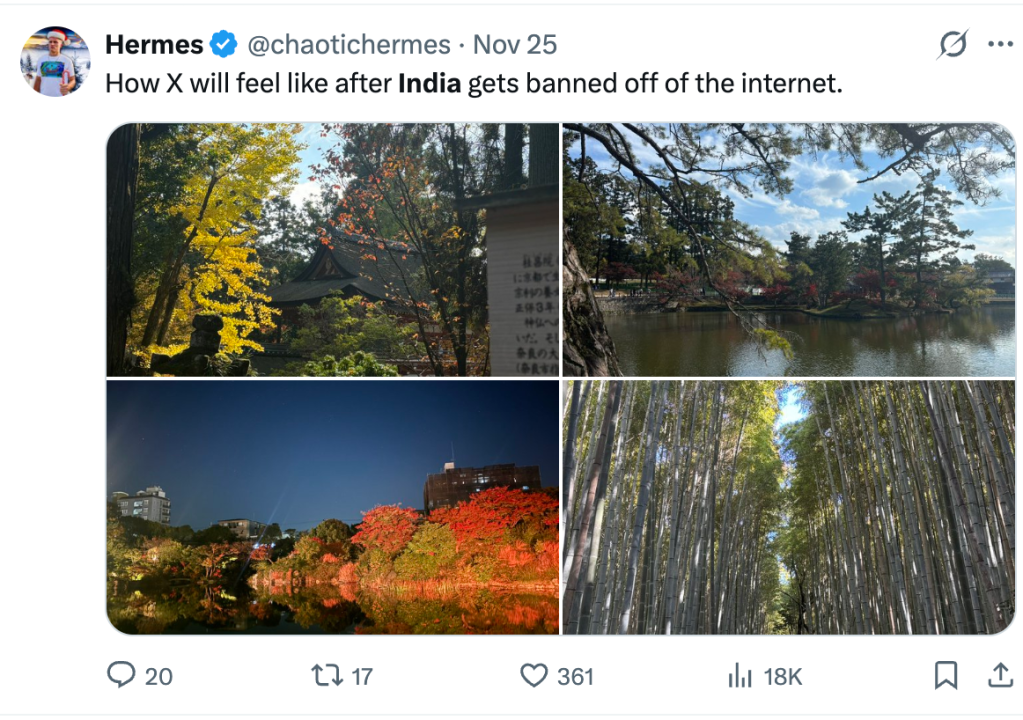Image resolution: width=1023 pixels, height=720 pixels.
Task: Open the Nov 25 timestamp link
Action: 514,45
